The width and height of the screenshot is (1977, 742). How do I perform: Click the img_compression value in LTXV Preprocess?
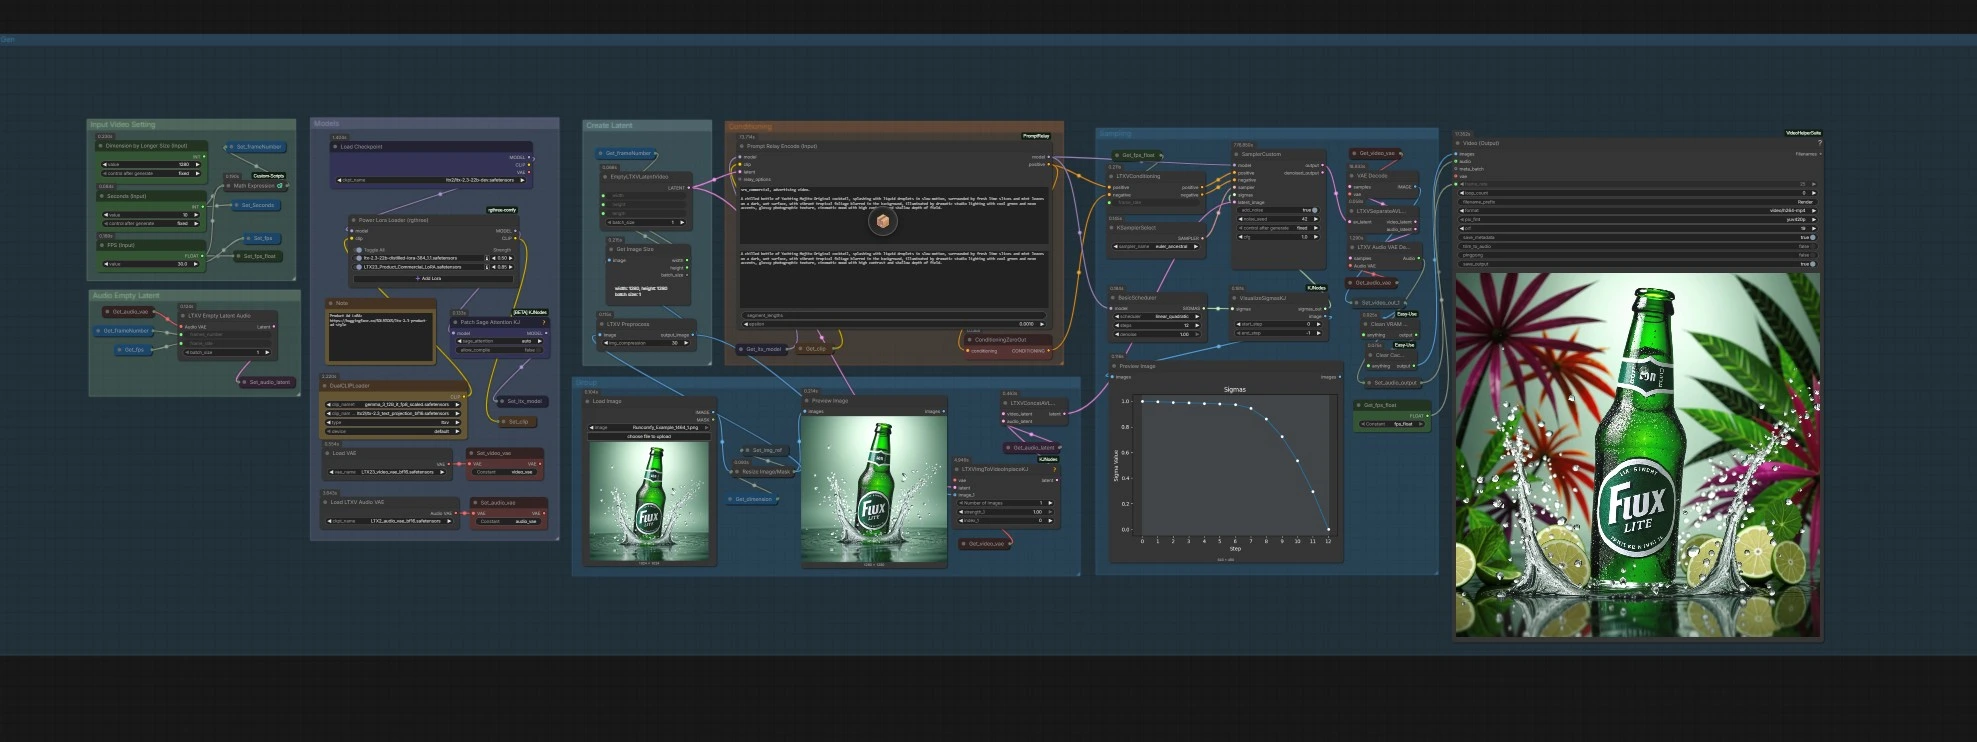(646, 343)
